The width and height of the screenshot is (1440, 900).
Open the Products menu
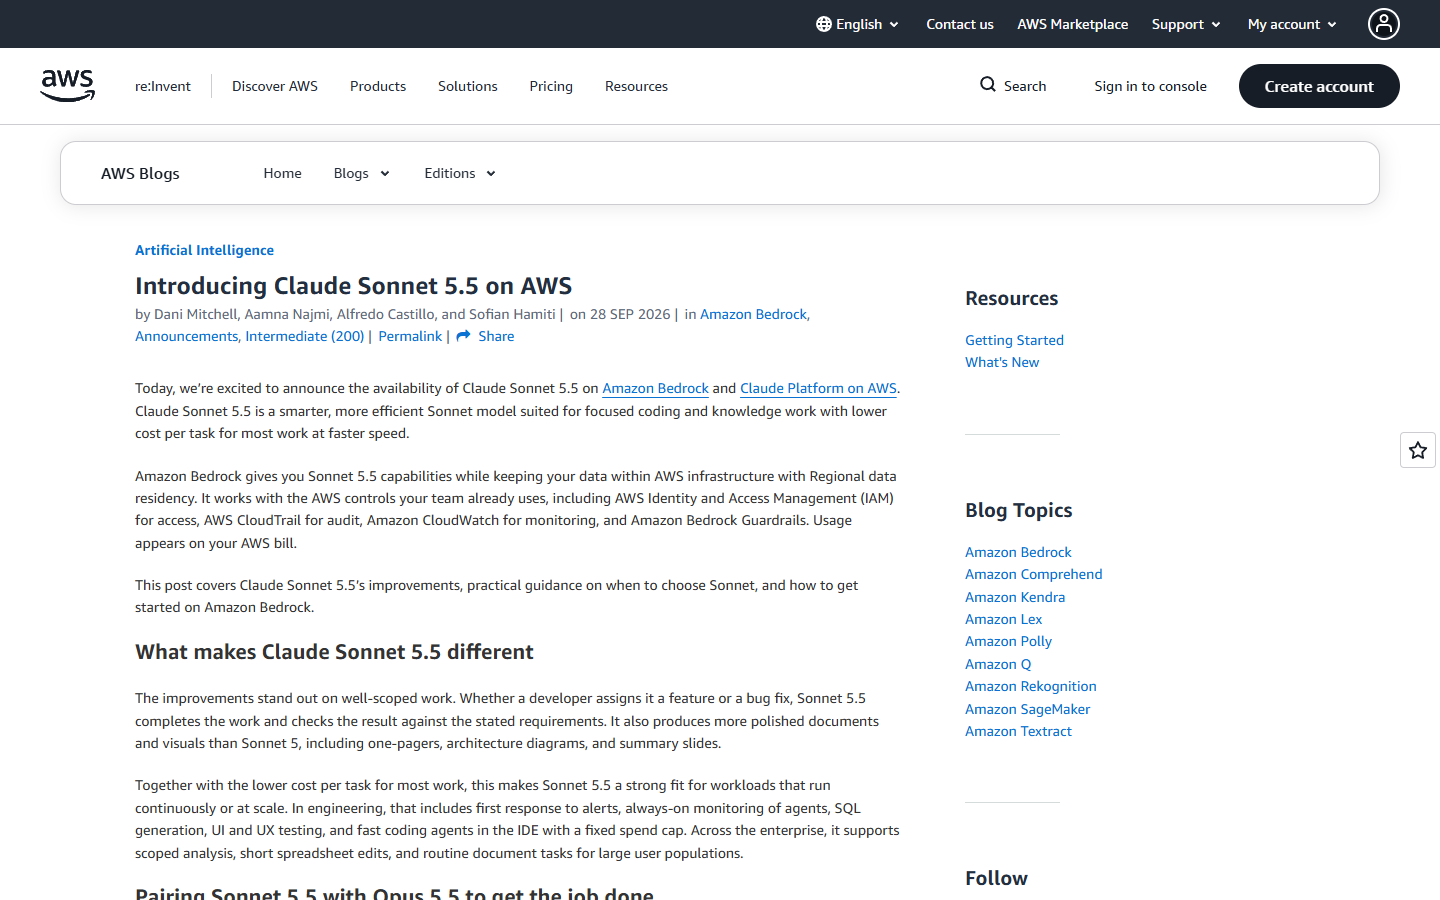pyautogui.click(x=378, y=86)
